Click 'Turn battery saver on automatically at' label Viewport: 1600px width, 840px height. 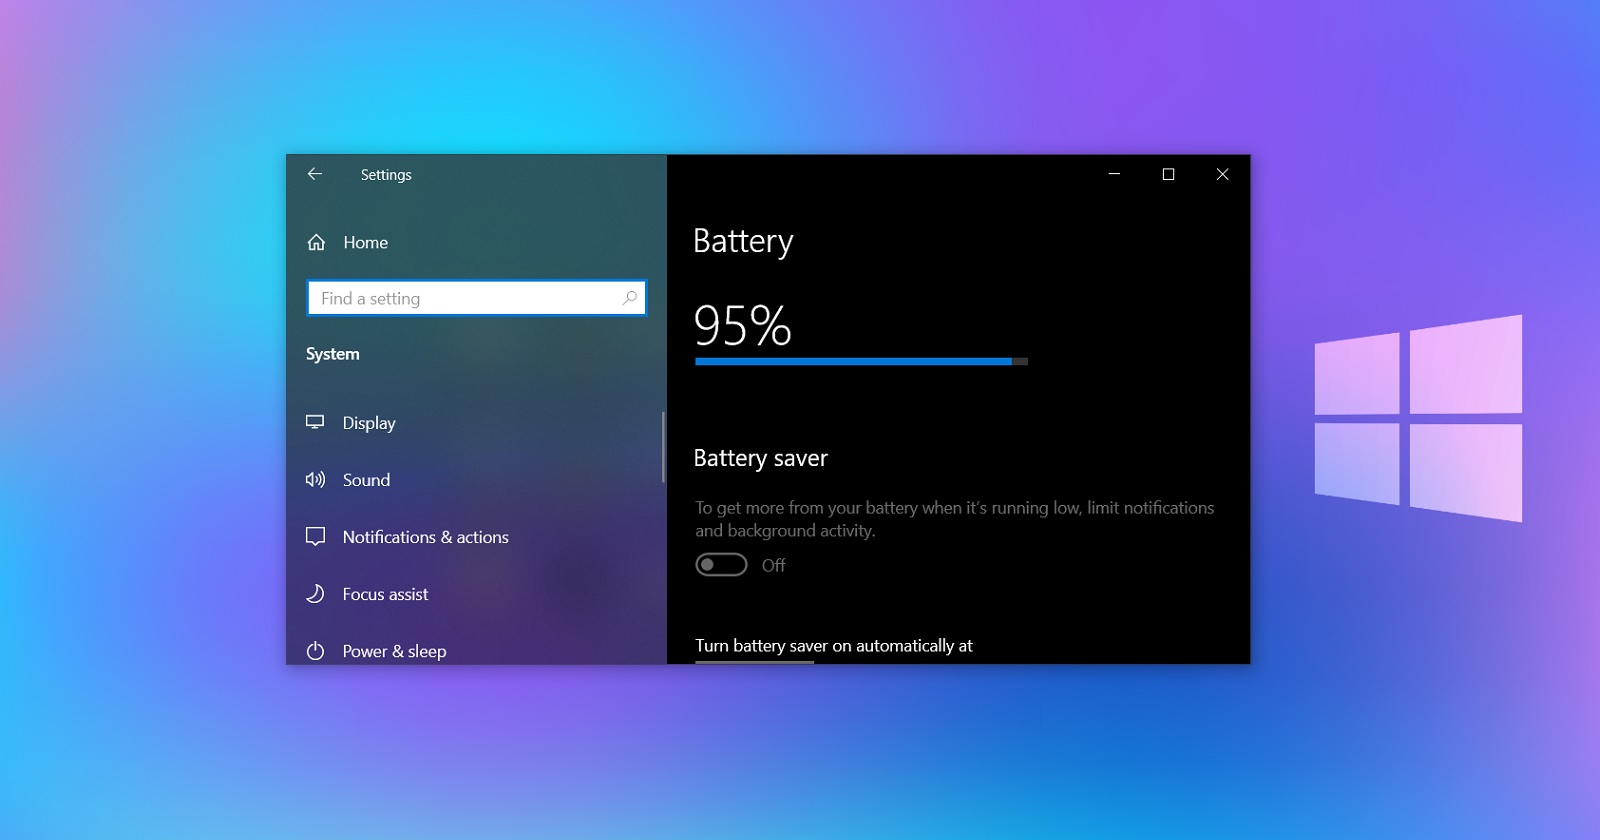tap(834, 646)
